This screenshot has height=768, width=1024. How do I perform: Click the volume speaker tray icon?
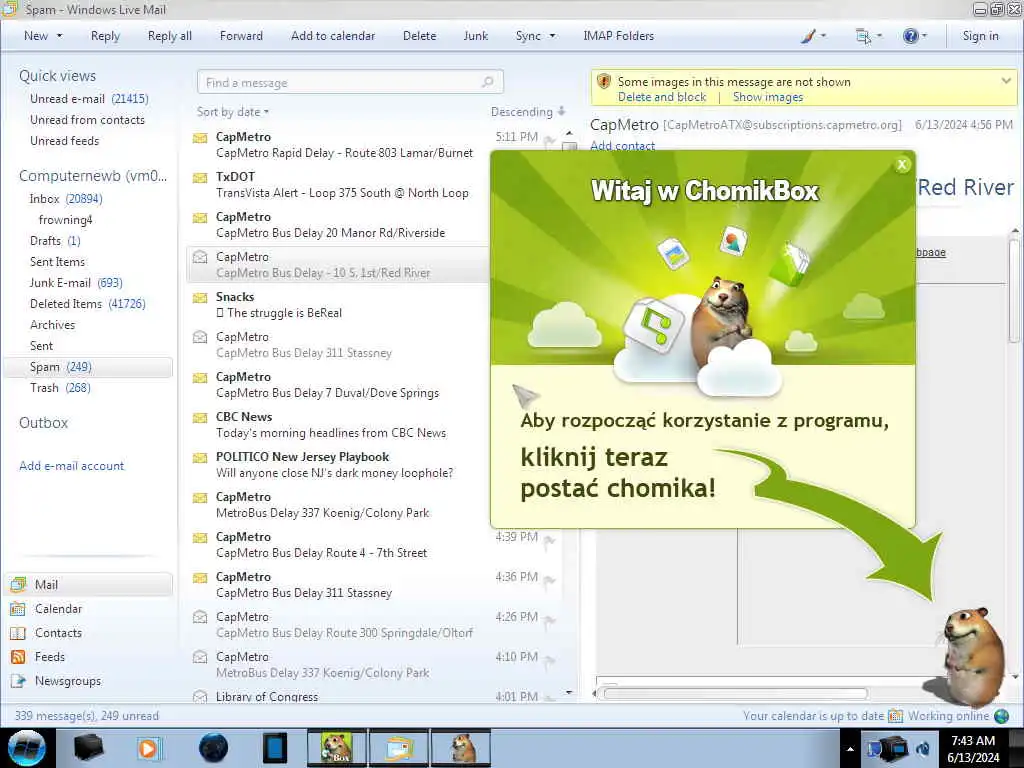[x=923, y=748]
